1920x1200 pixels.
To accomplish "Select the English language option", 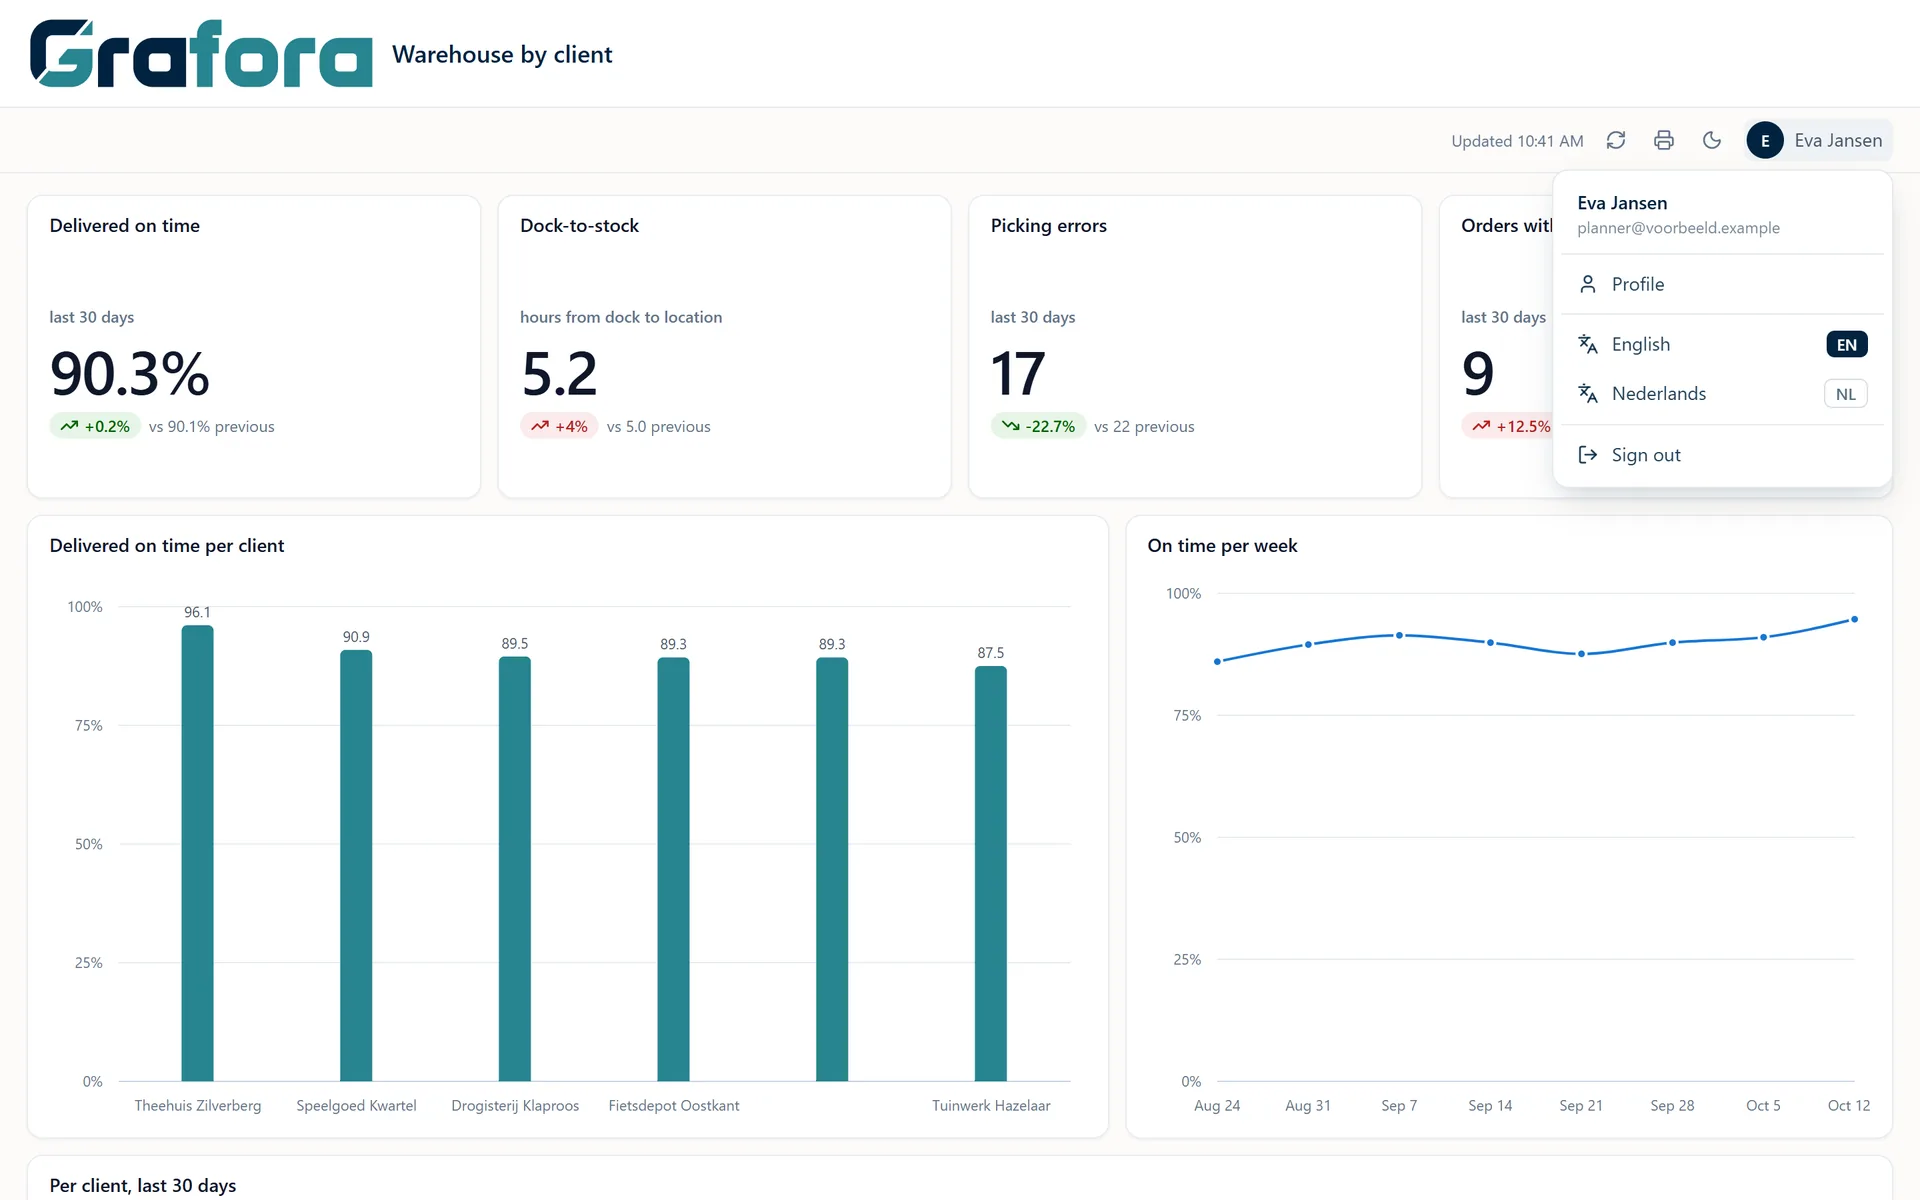I will pos(1722,344).
